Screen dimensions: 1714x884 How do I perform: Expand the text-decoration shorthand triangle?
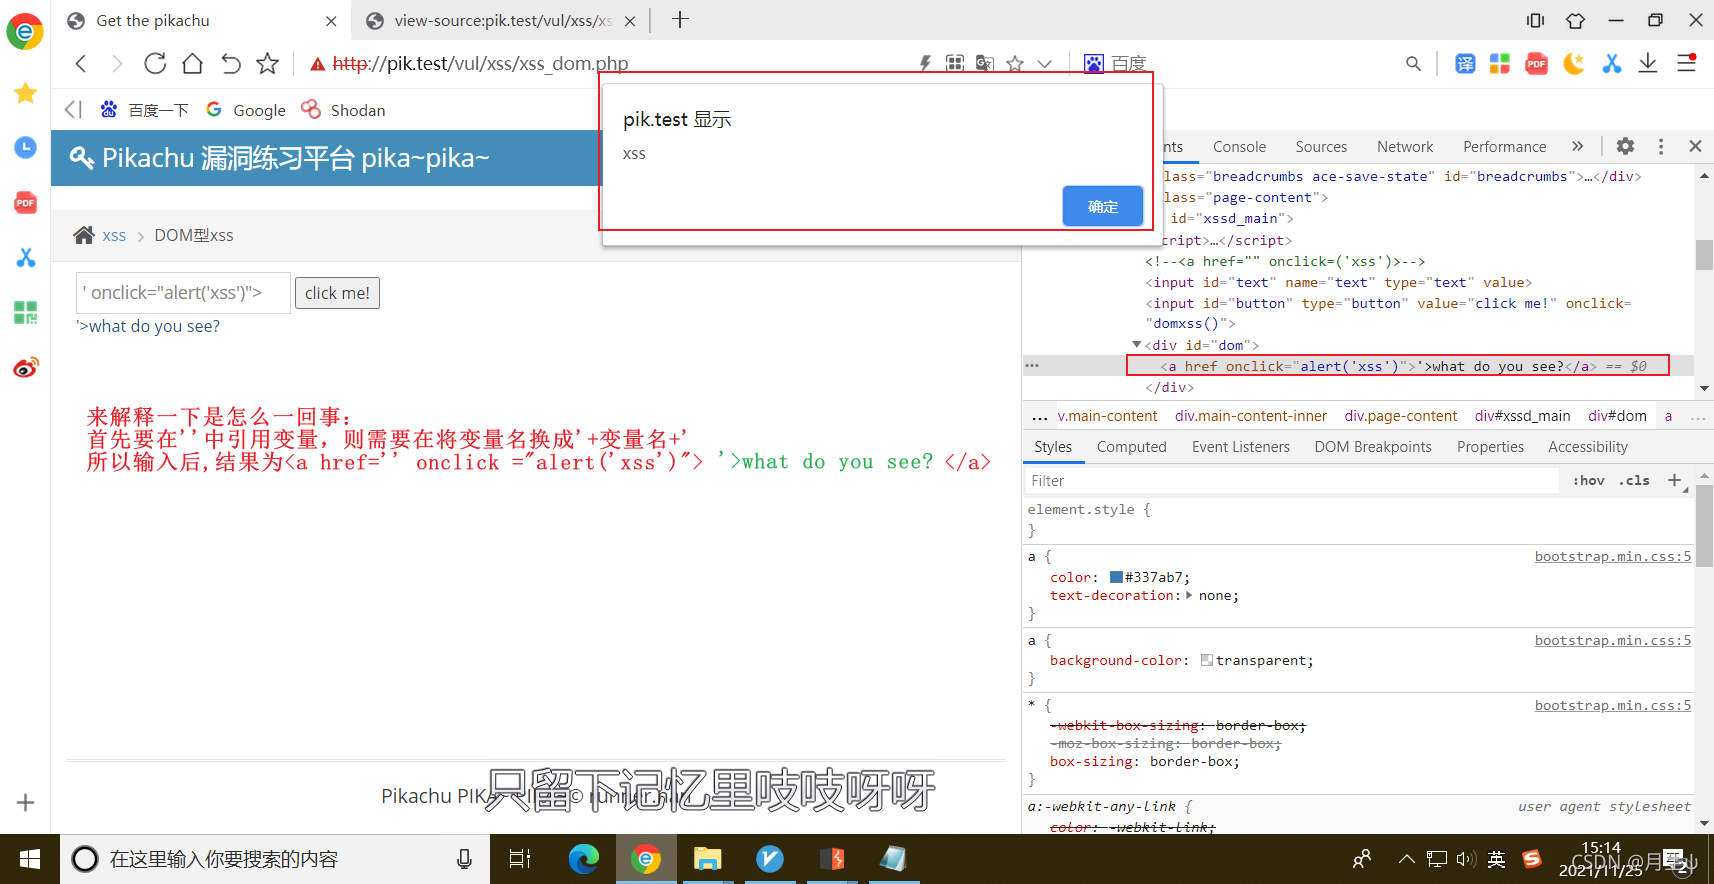click(1189, 595)
